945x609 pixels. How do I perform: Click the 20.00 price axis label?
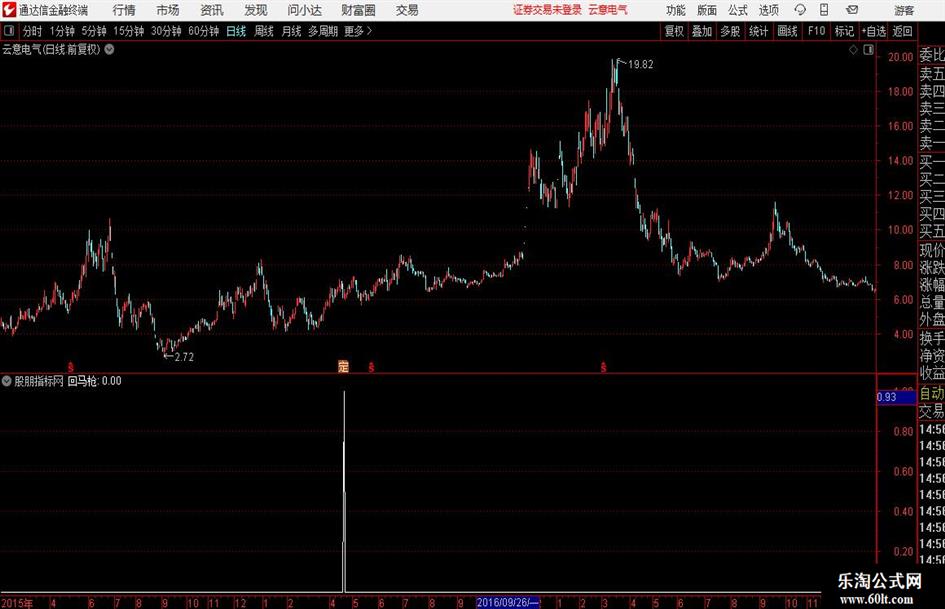[x=900, y=57]
